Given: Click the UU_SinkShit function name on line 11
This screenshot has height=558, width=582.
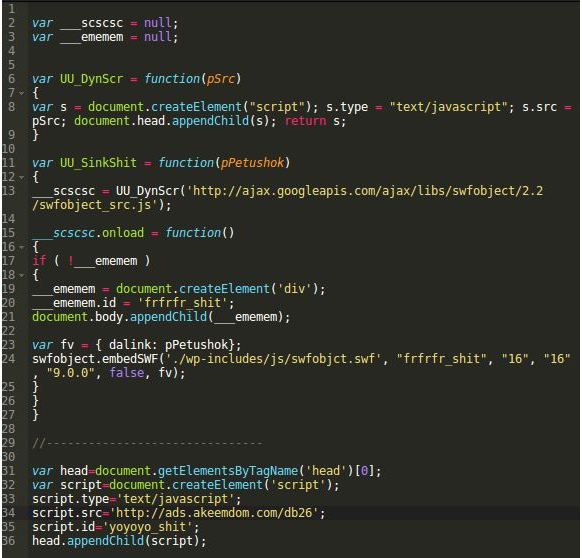Looking at the screenshot, I should coord(98,163).
